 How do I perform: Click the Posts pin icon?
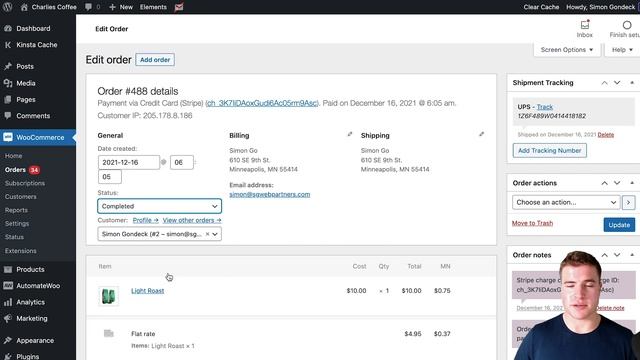(x=8, y=66)
